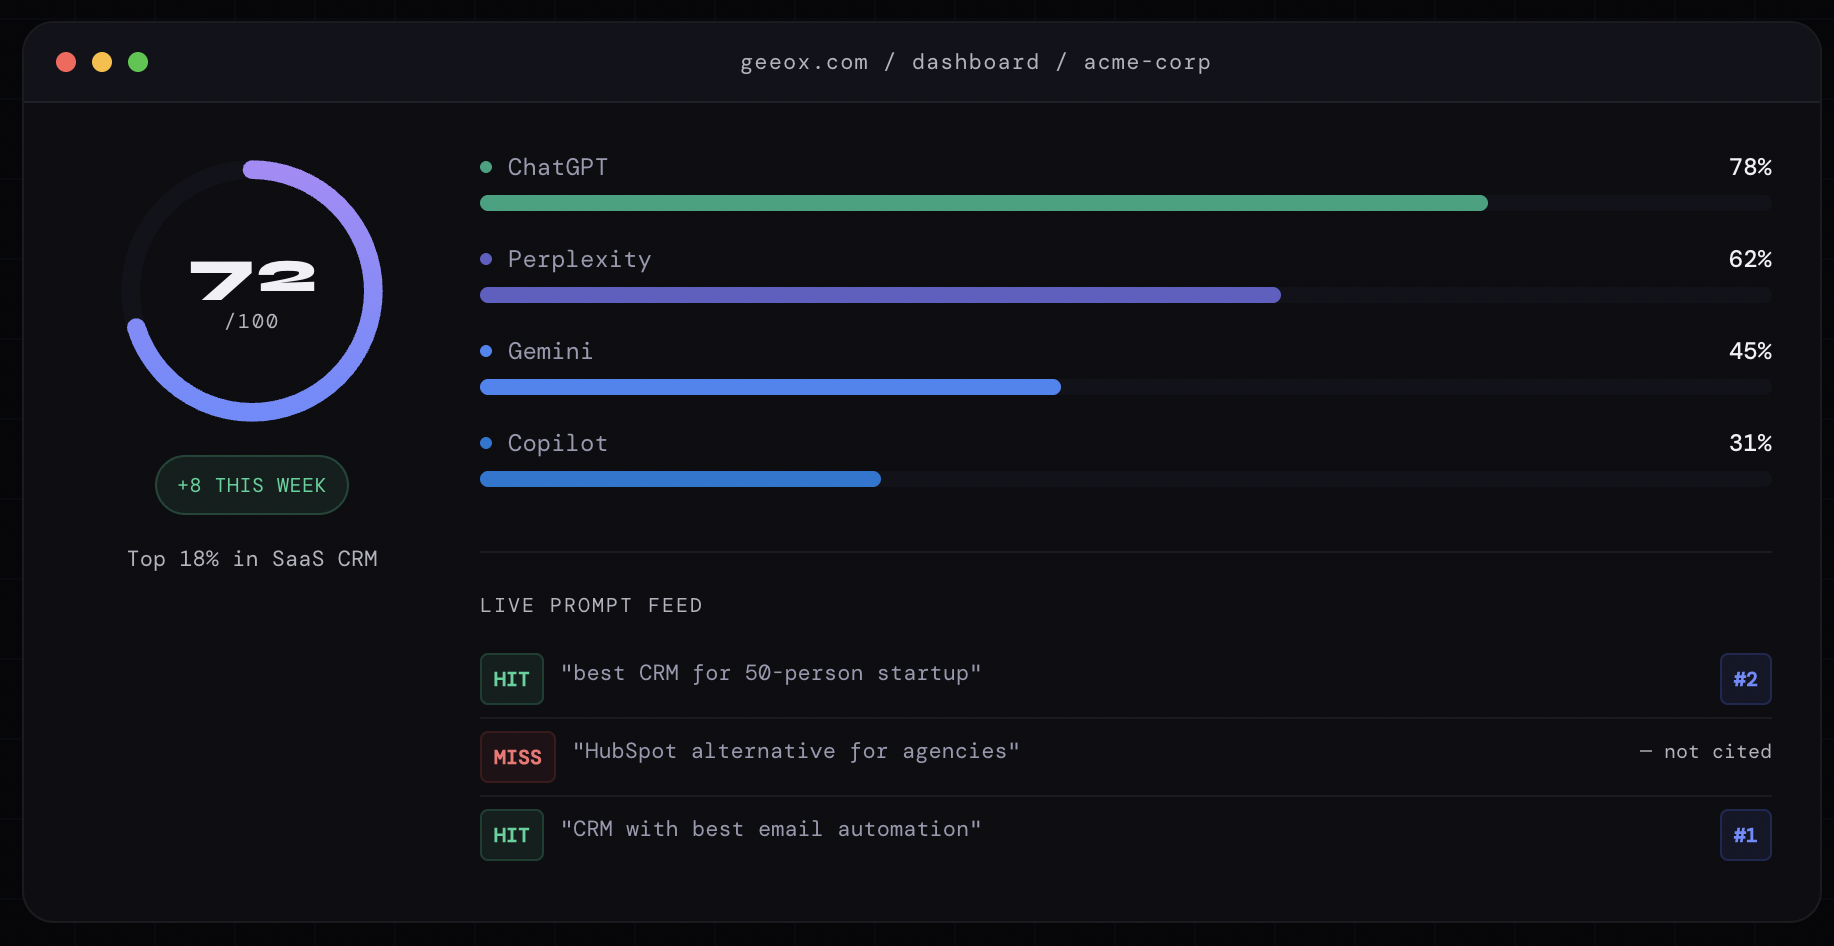Expand the 'Top 18% in SaaS CRM' ranking
Screen dimensions: 1834x946
252,559
